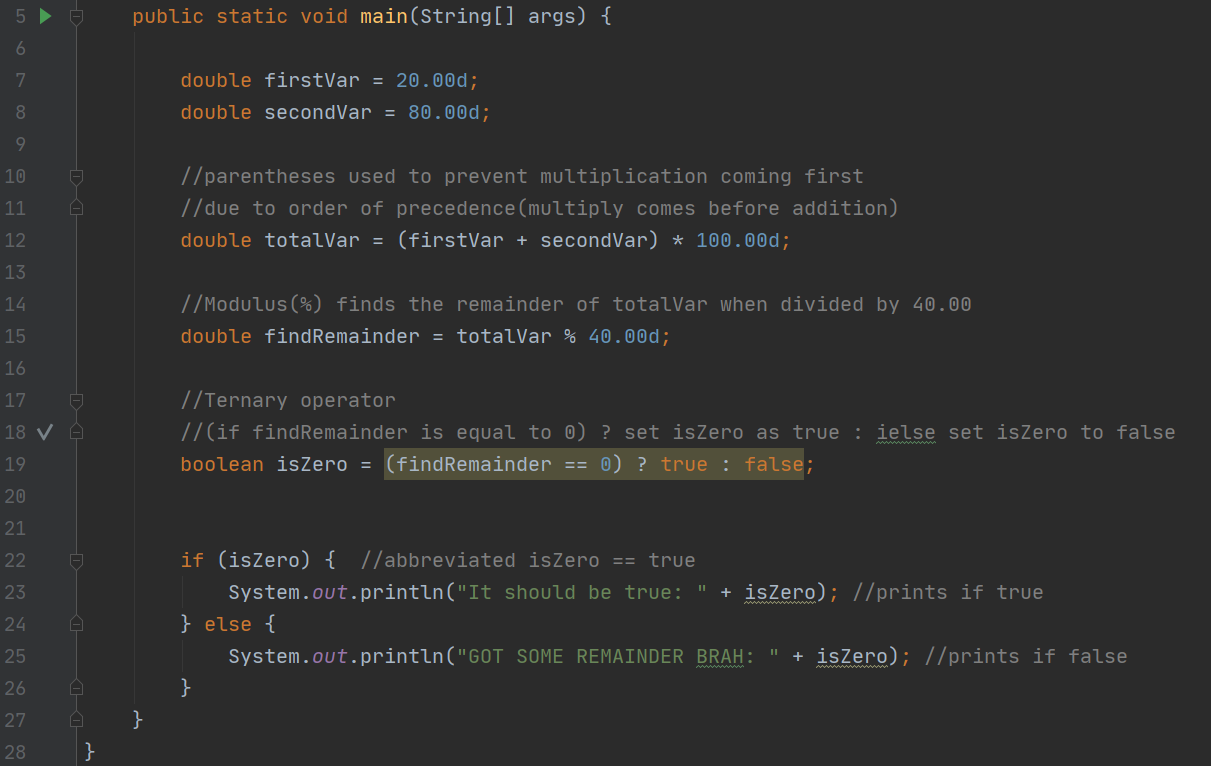Image resolution: width=1211 pixels, height=766 pixels.
Task: Click the main method name on line 5
Action: tap(384, 17)
